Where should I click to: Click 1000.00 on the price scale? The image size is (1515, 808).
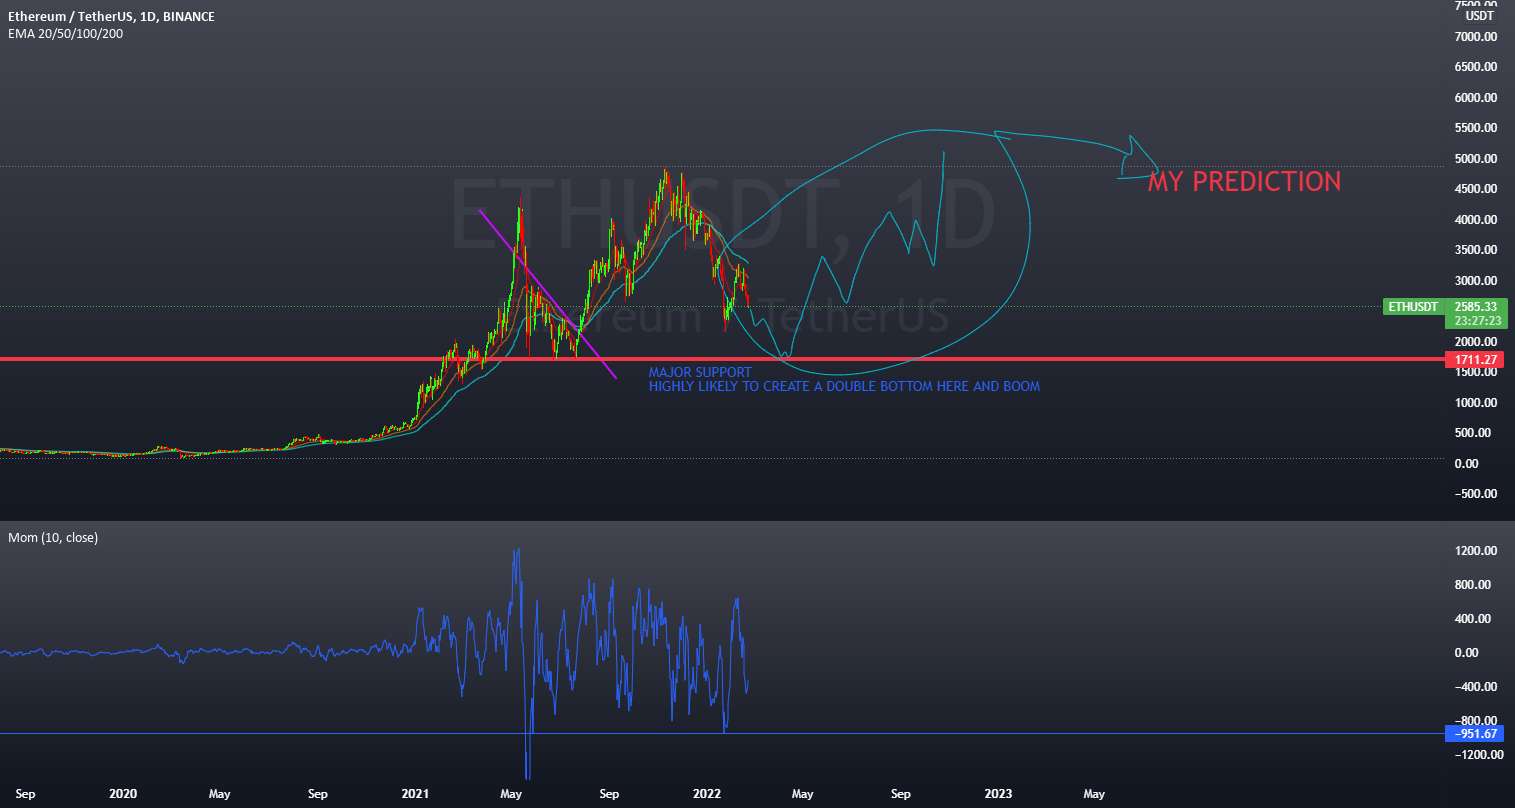click(1475, 403)
